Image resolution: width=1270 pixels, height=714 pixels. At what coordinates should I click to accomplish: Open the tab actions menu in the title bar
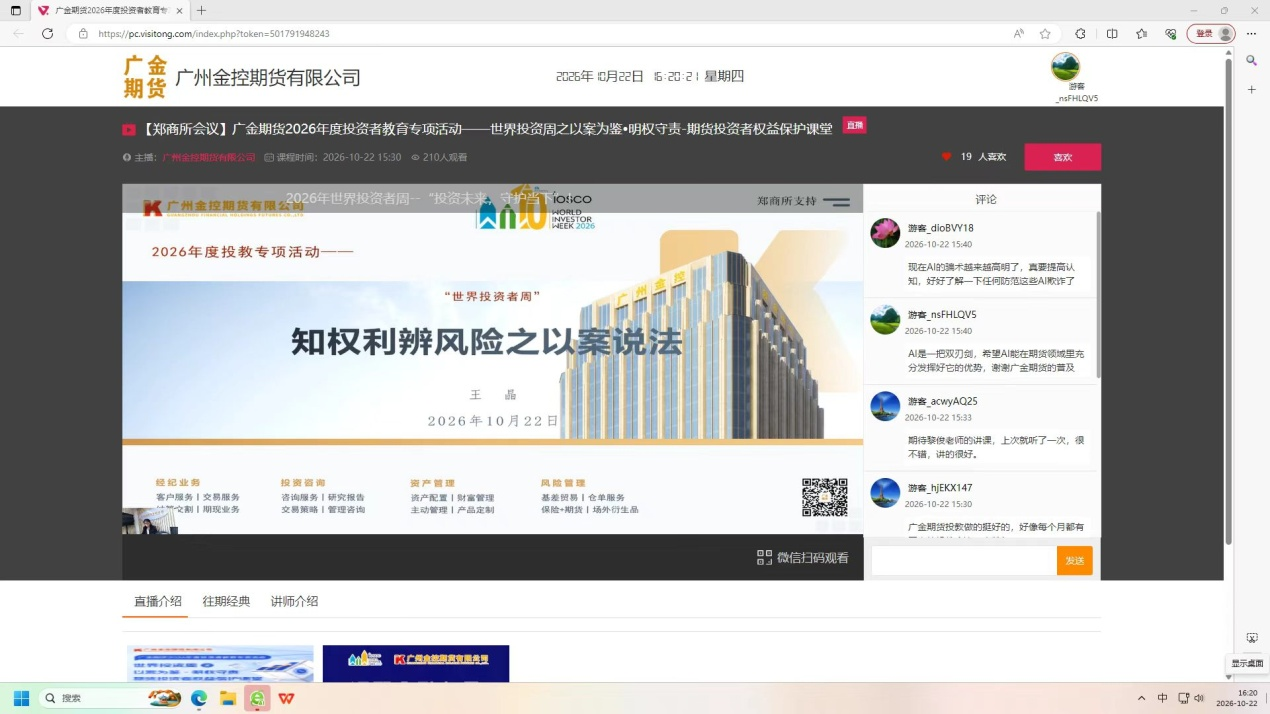click(15, 10)
